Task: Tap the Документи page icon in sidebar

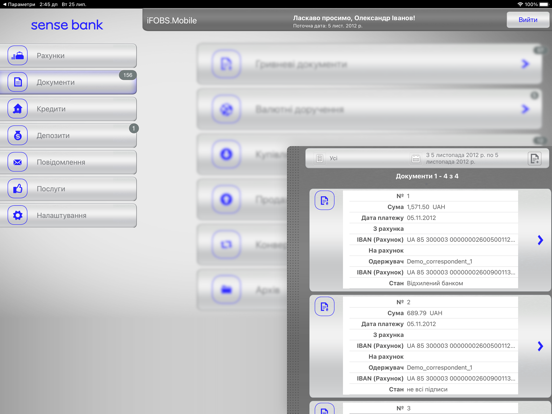Action: (x=18, y=82)
